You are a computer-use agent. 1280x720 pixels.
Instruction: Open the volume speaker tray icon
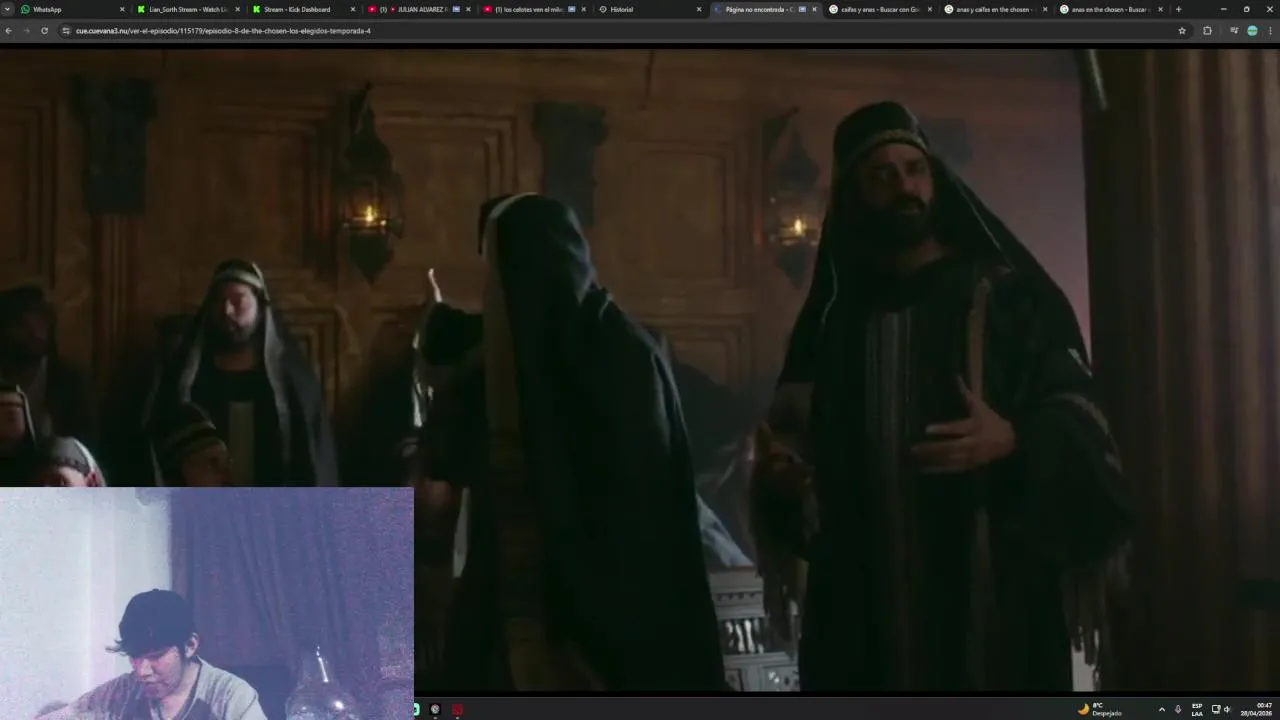tap(1228, 709)
